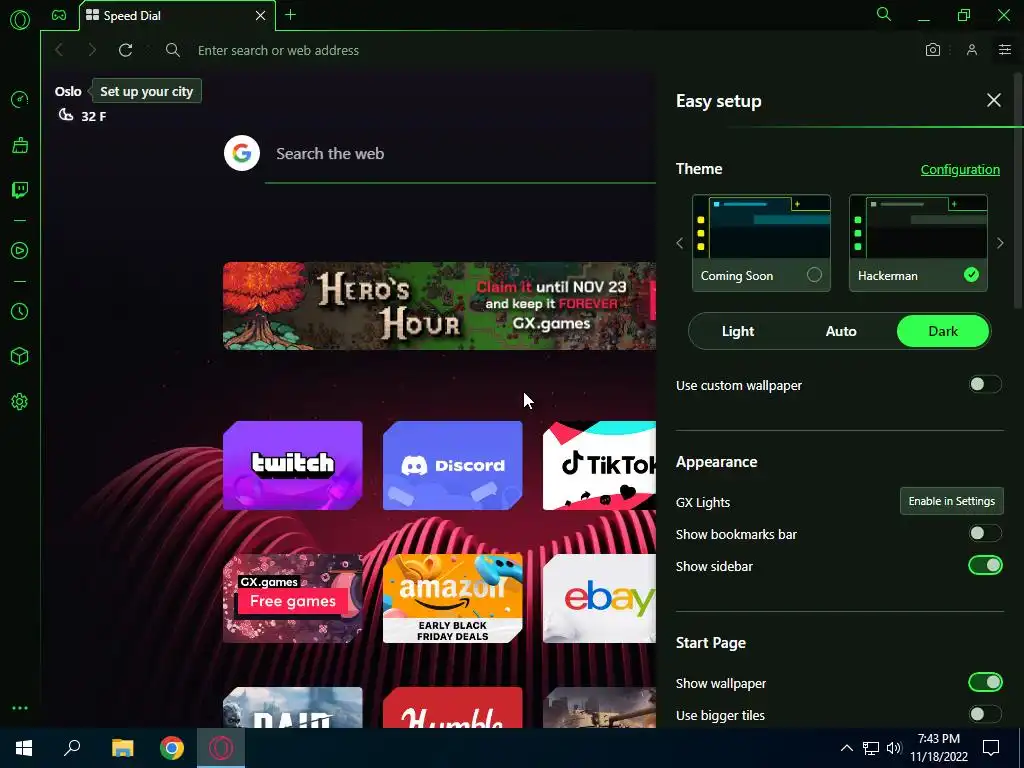Open the volume control in system tray

[894, 748]
